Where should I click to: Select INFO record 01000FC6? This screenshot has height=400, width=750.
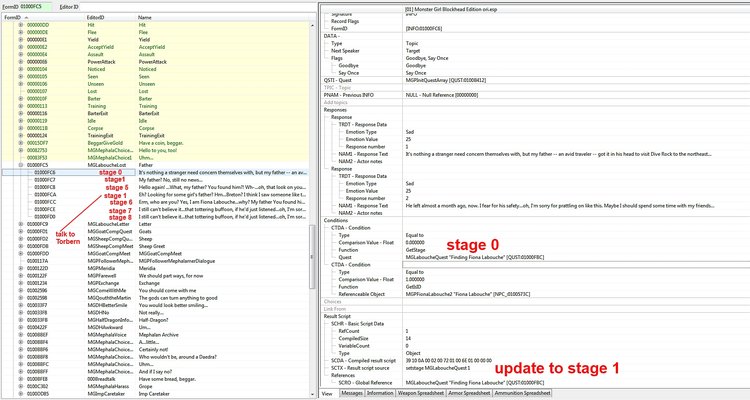(155, 172)
